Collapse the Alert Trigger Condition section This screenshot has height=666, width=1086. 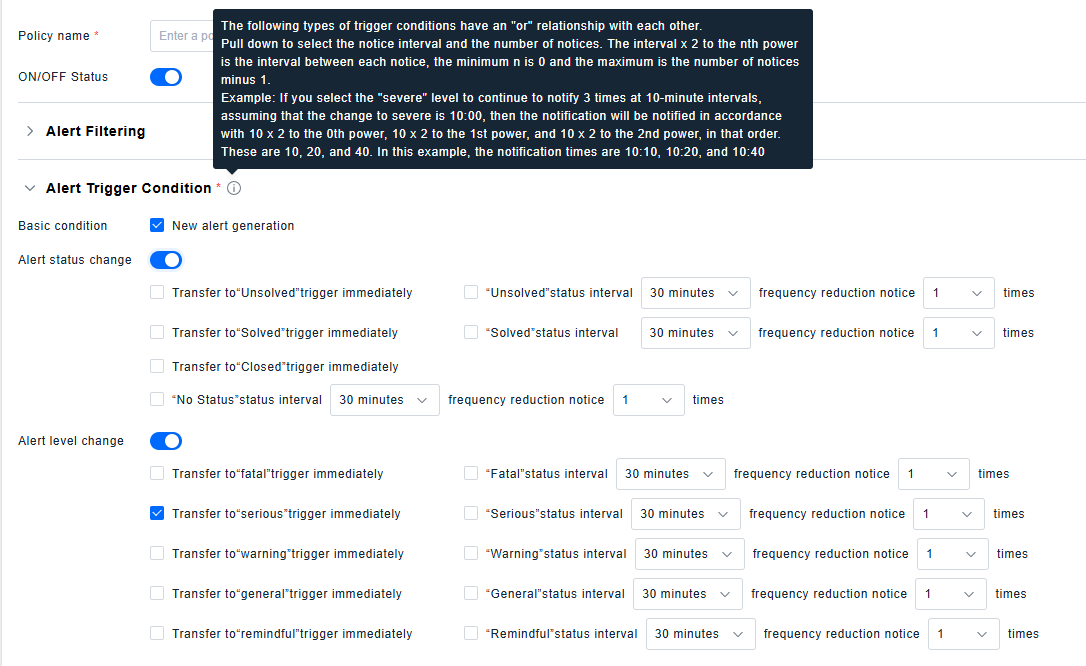point(30,188)
